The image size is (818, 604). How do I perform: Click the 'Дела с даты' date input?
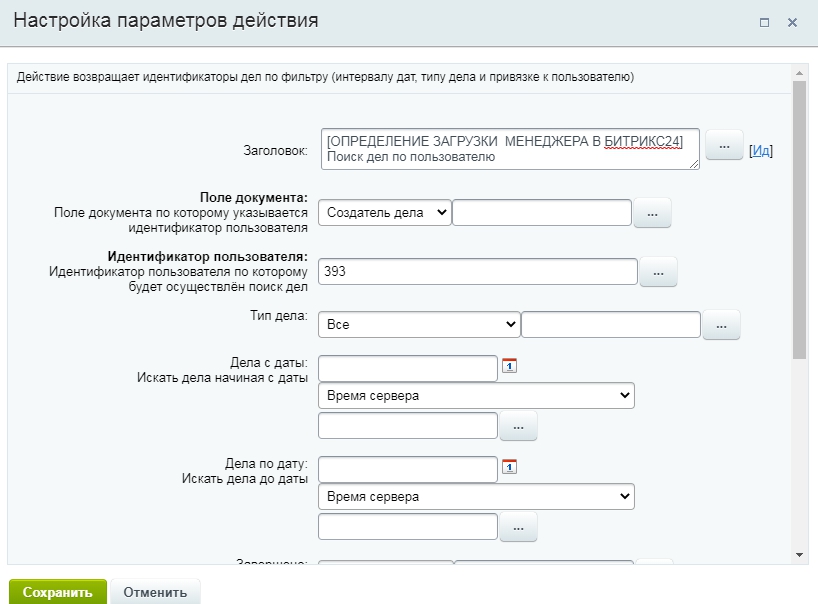point(407,368)
